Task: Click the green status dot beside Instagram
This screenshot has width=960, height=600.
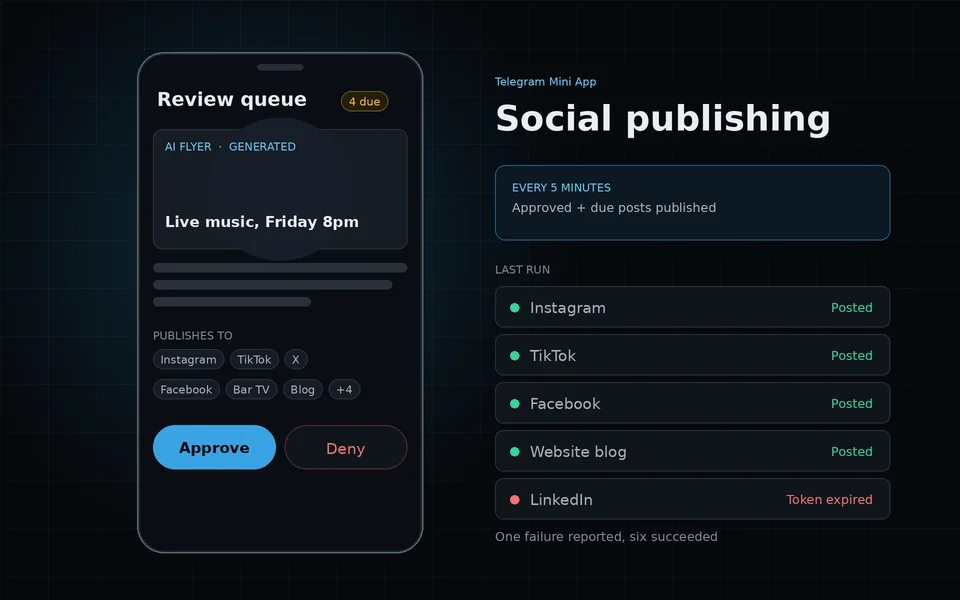Action: [x=515, y=308]
